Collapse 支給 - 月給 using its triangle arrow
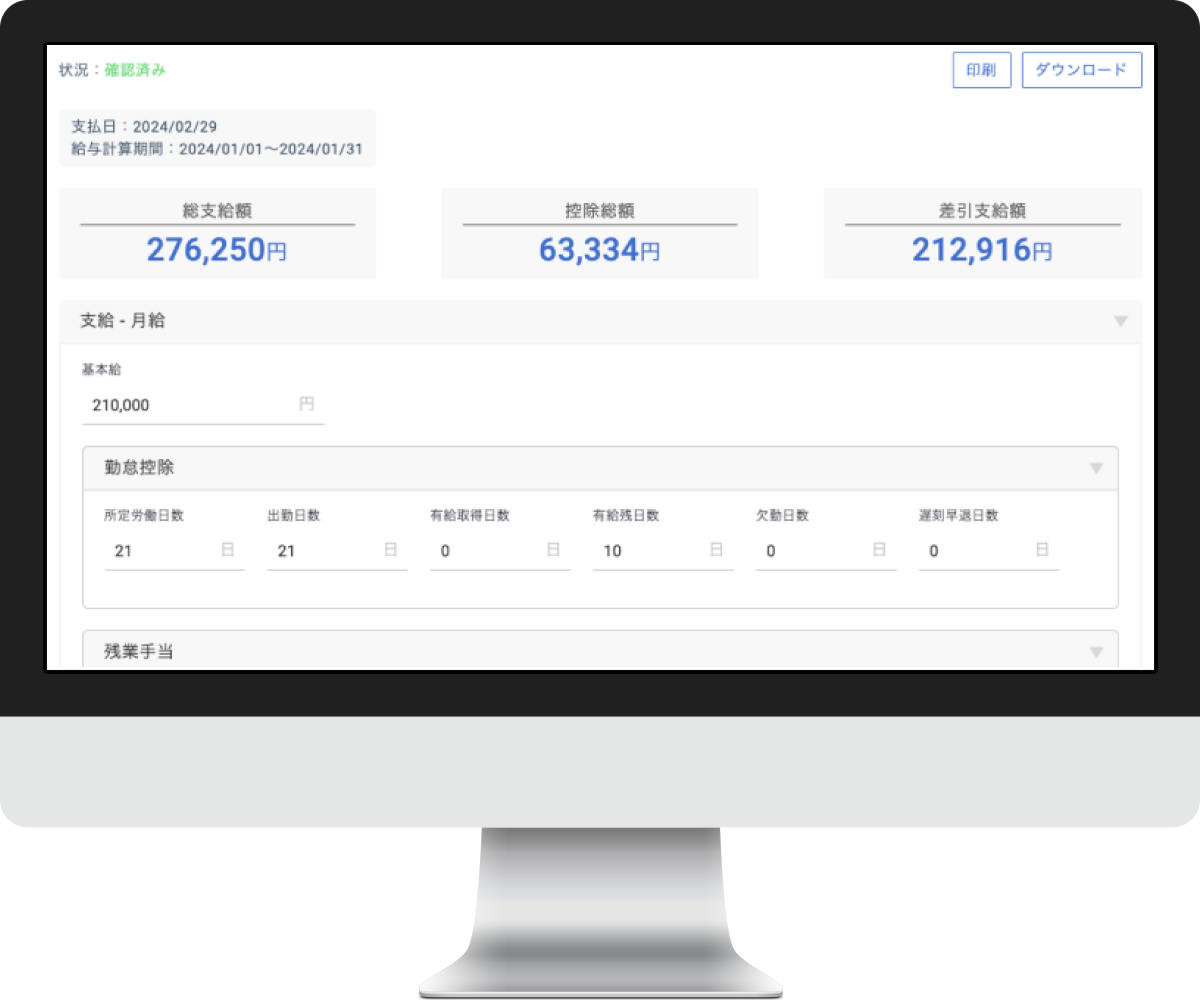This screenshot has height=1000, width=1200. 1120,322
